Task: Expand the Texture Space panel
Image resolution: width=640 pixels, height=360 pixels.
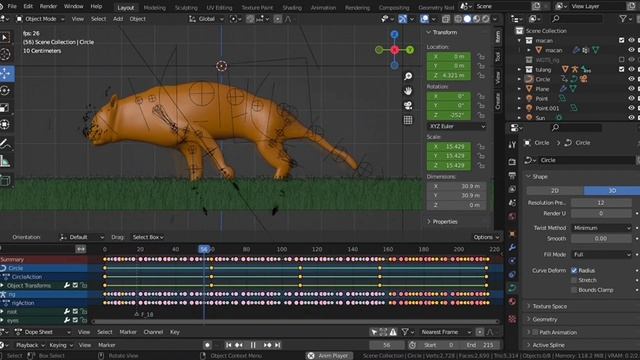Action: coord(550,306)
